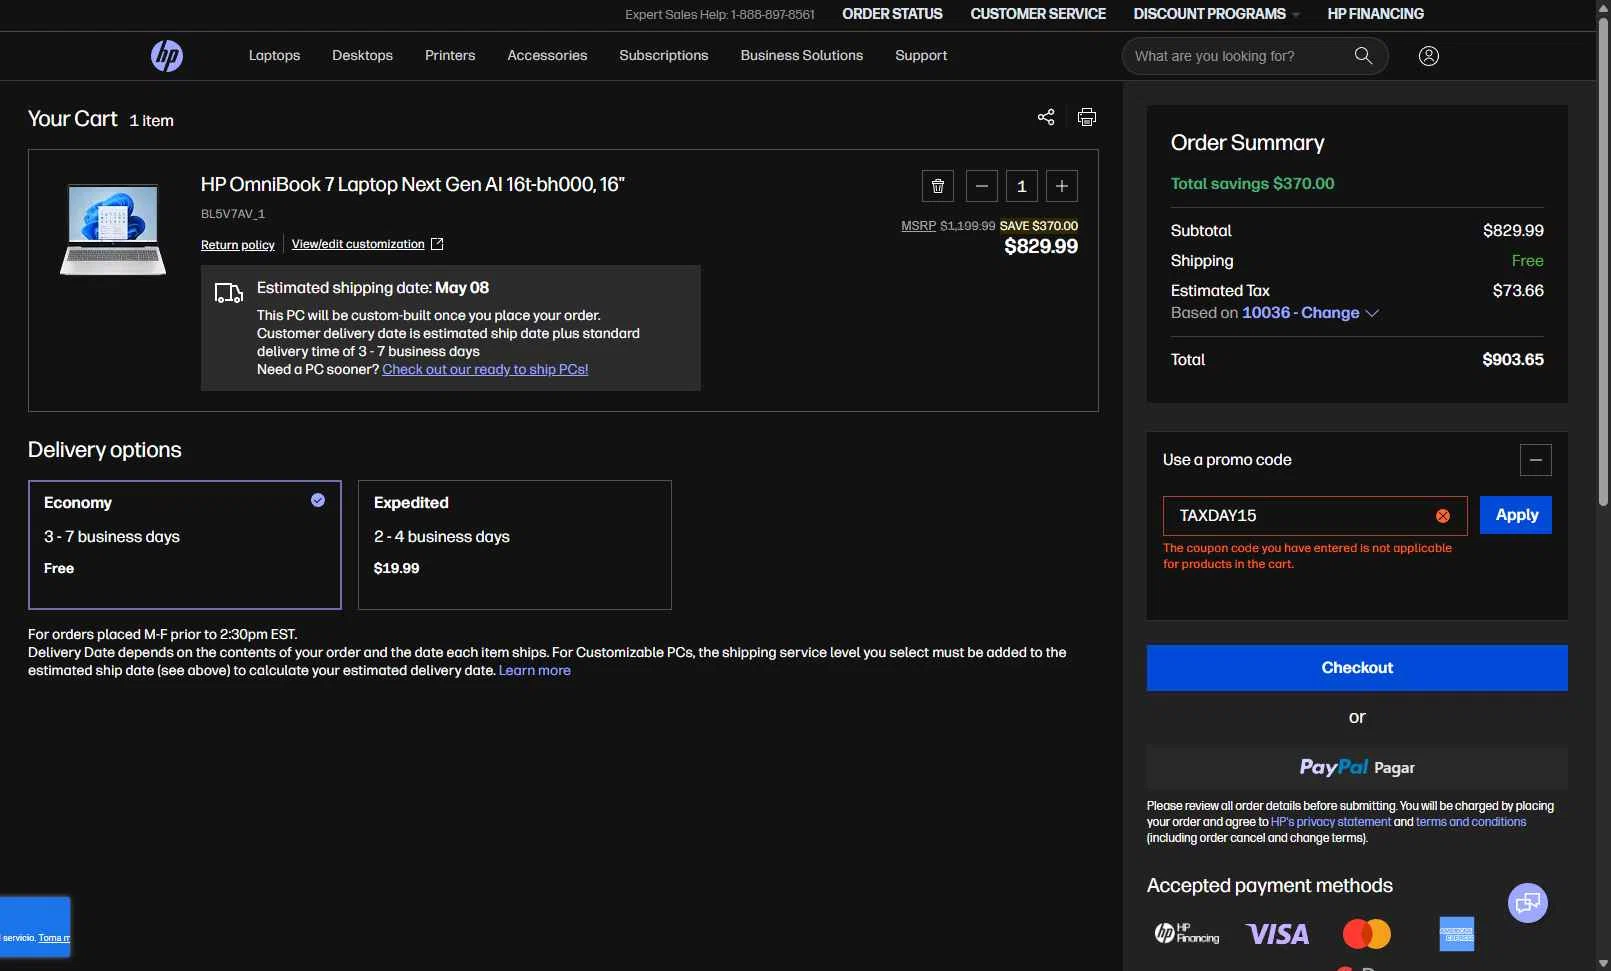
Task: Click the Learn more delivery link
Action: [x=535, y=671]
